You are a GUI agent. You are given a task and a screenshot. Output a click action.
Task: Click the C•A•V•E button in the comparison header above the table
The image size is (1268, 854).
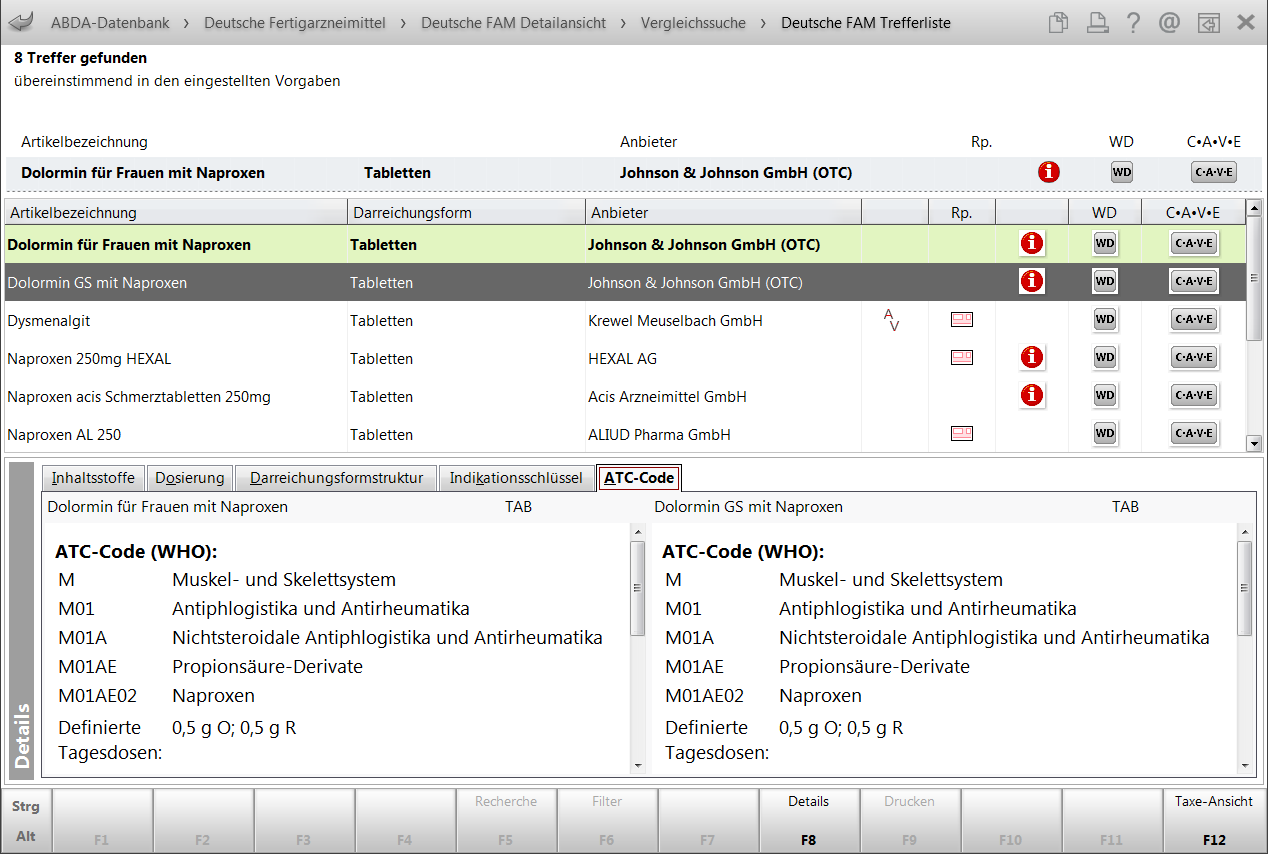tap(1214, 172)
